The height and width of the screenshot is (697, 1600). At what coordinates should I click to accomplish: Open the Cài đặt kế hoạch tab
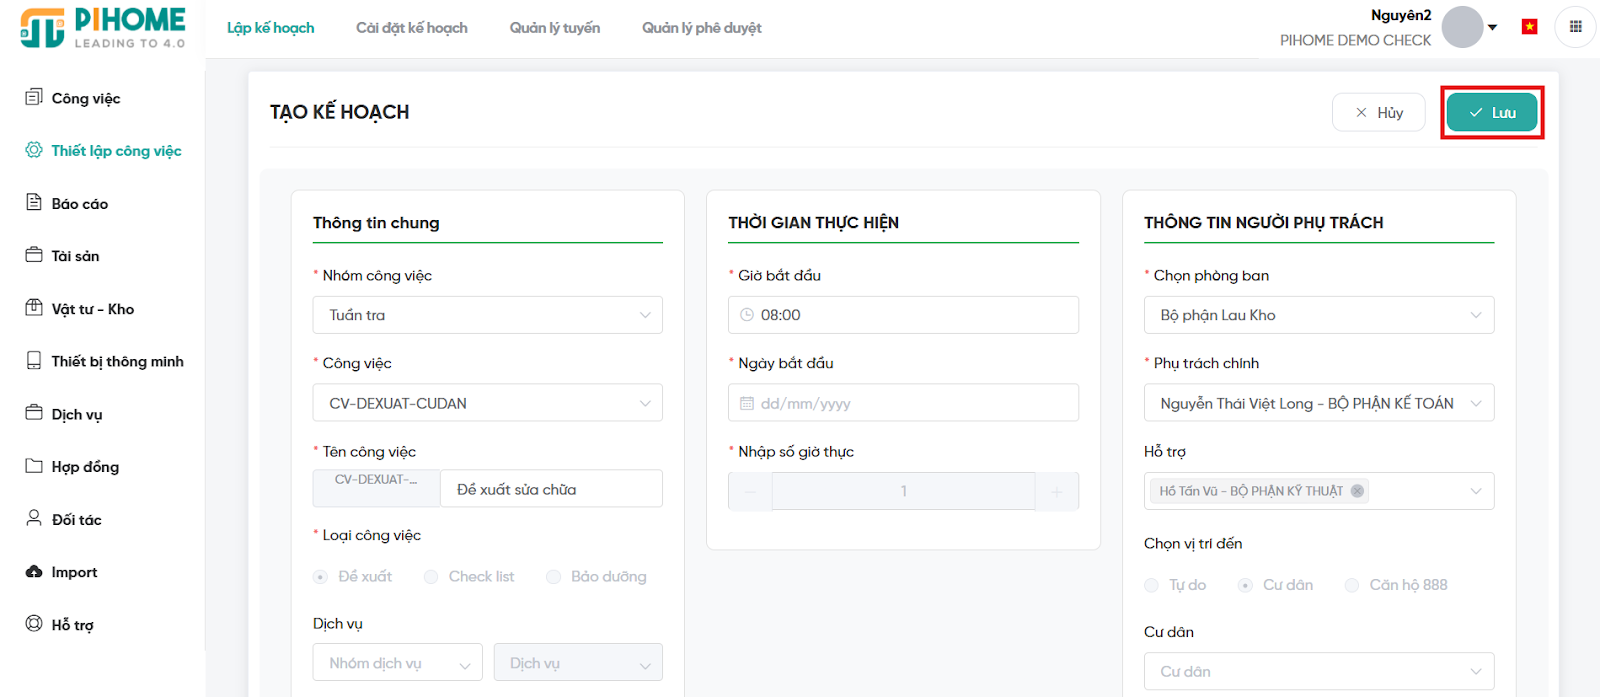click(x=411, y=28)
